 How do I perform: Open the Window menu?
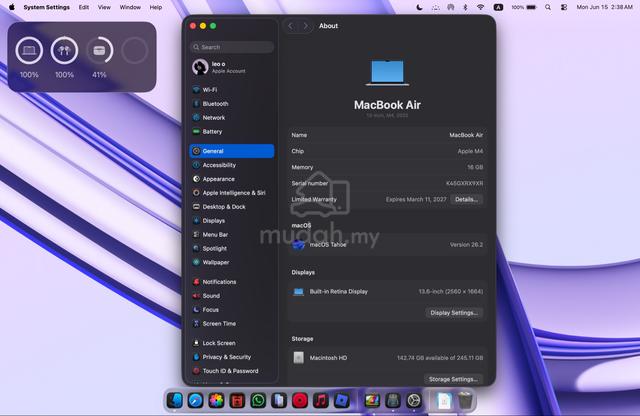point(130,7)
